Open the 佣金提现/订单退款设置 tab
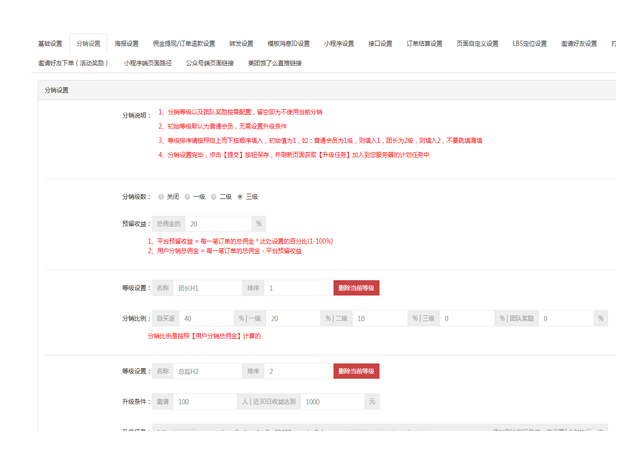 coord(184,44)
